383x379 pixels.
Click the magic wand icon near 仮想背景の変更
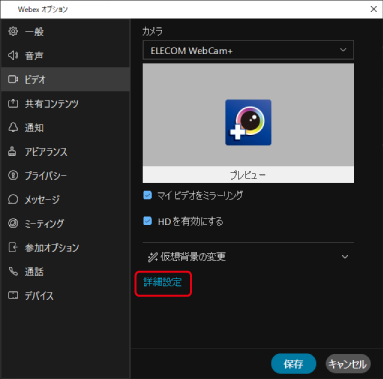[152, 257]
